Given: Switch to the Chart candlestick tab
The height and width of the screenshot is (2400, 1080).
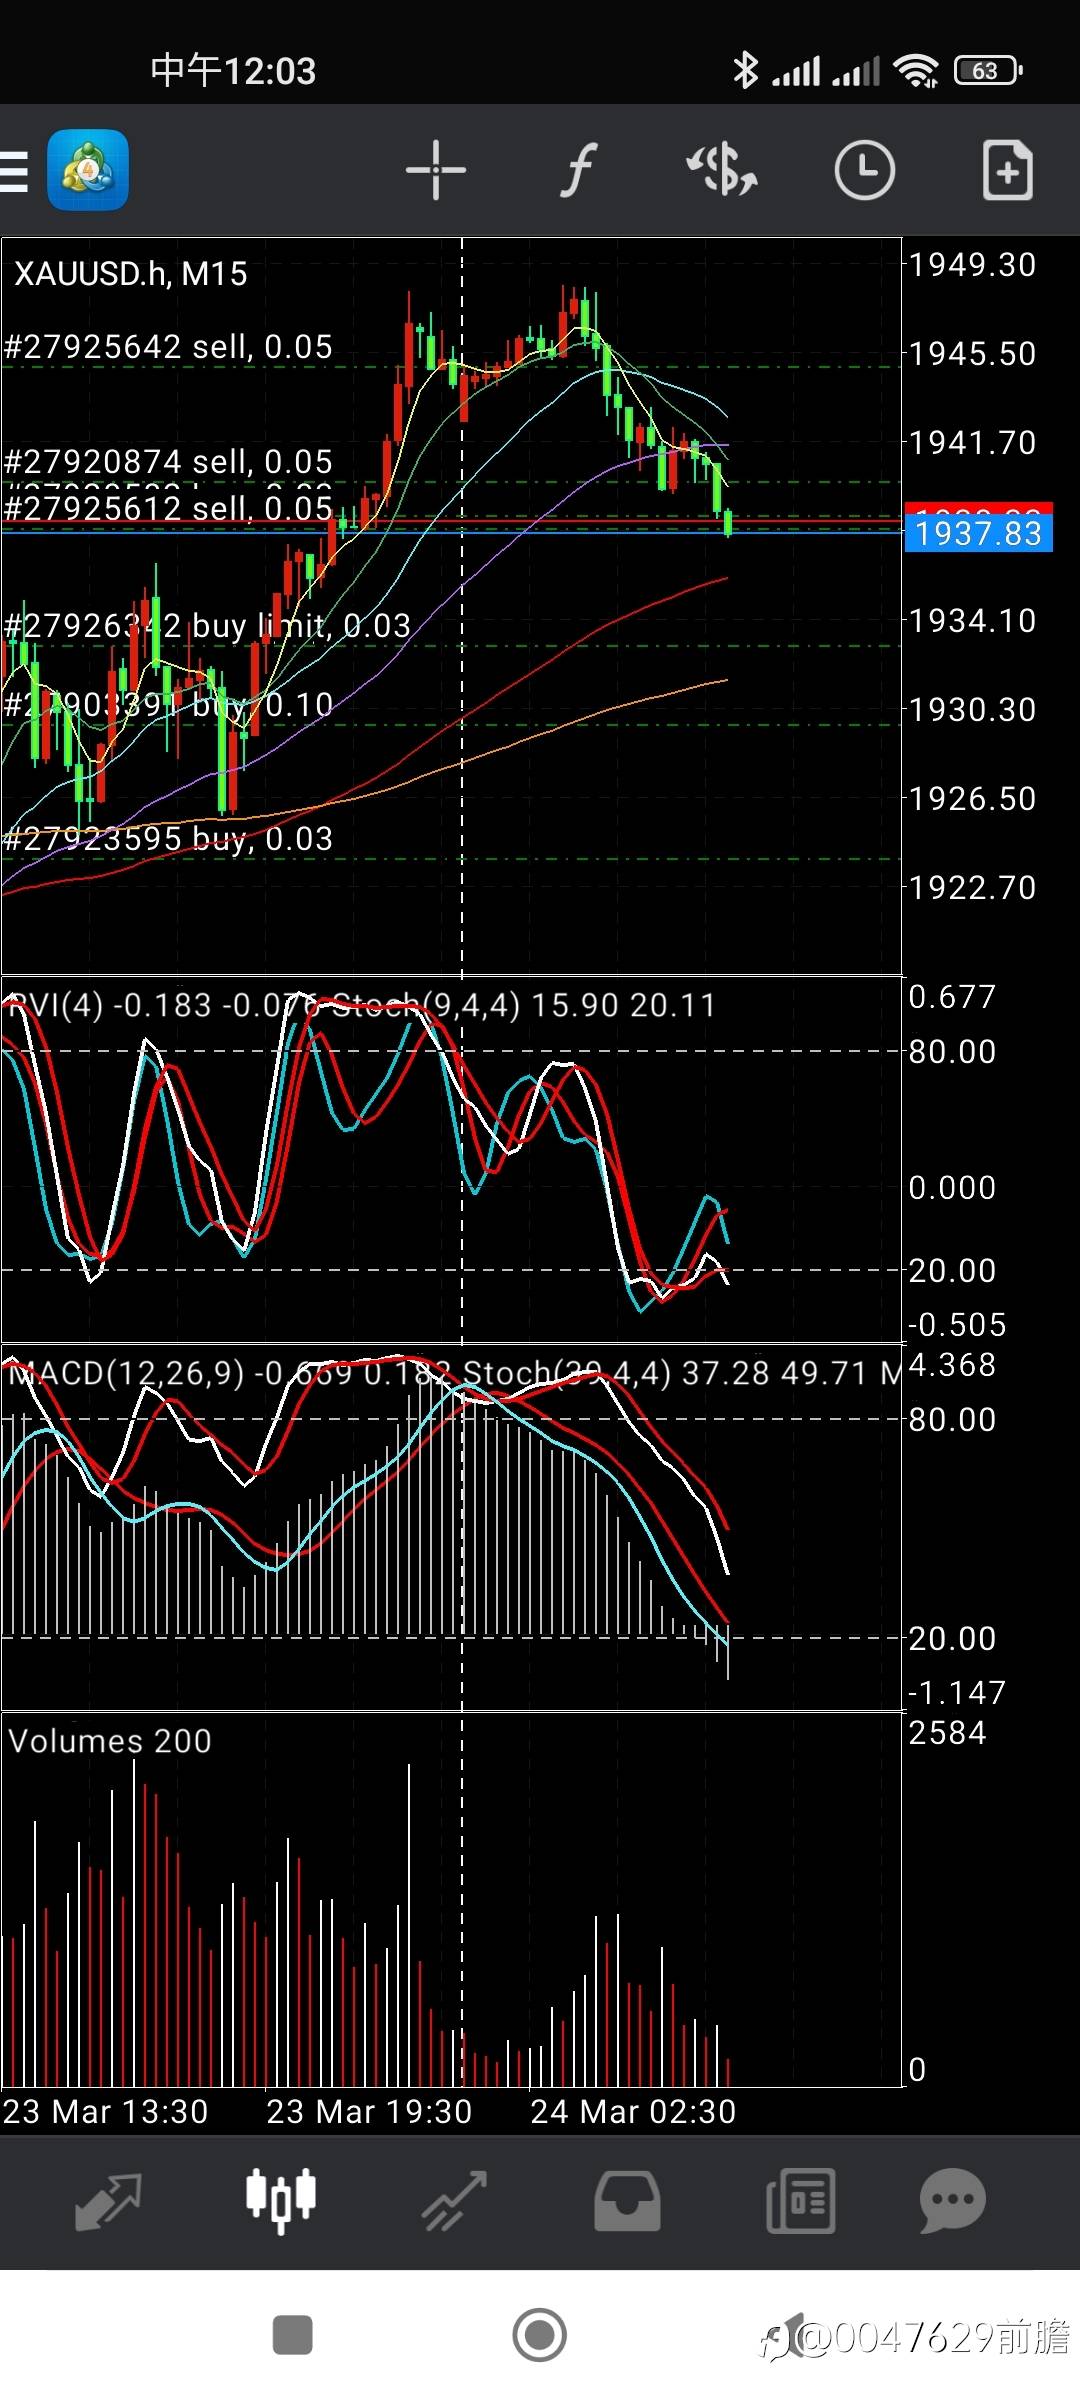Looking at the screenshot, I should tap(281, 2202).
